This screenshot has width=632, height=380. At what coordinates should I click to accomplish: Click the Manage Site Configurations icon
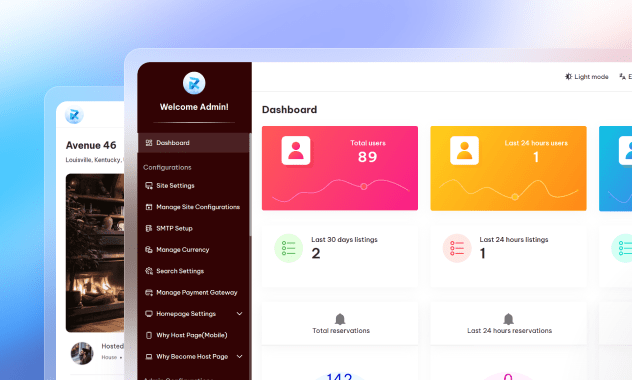(x=149, y=207)
